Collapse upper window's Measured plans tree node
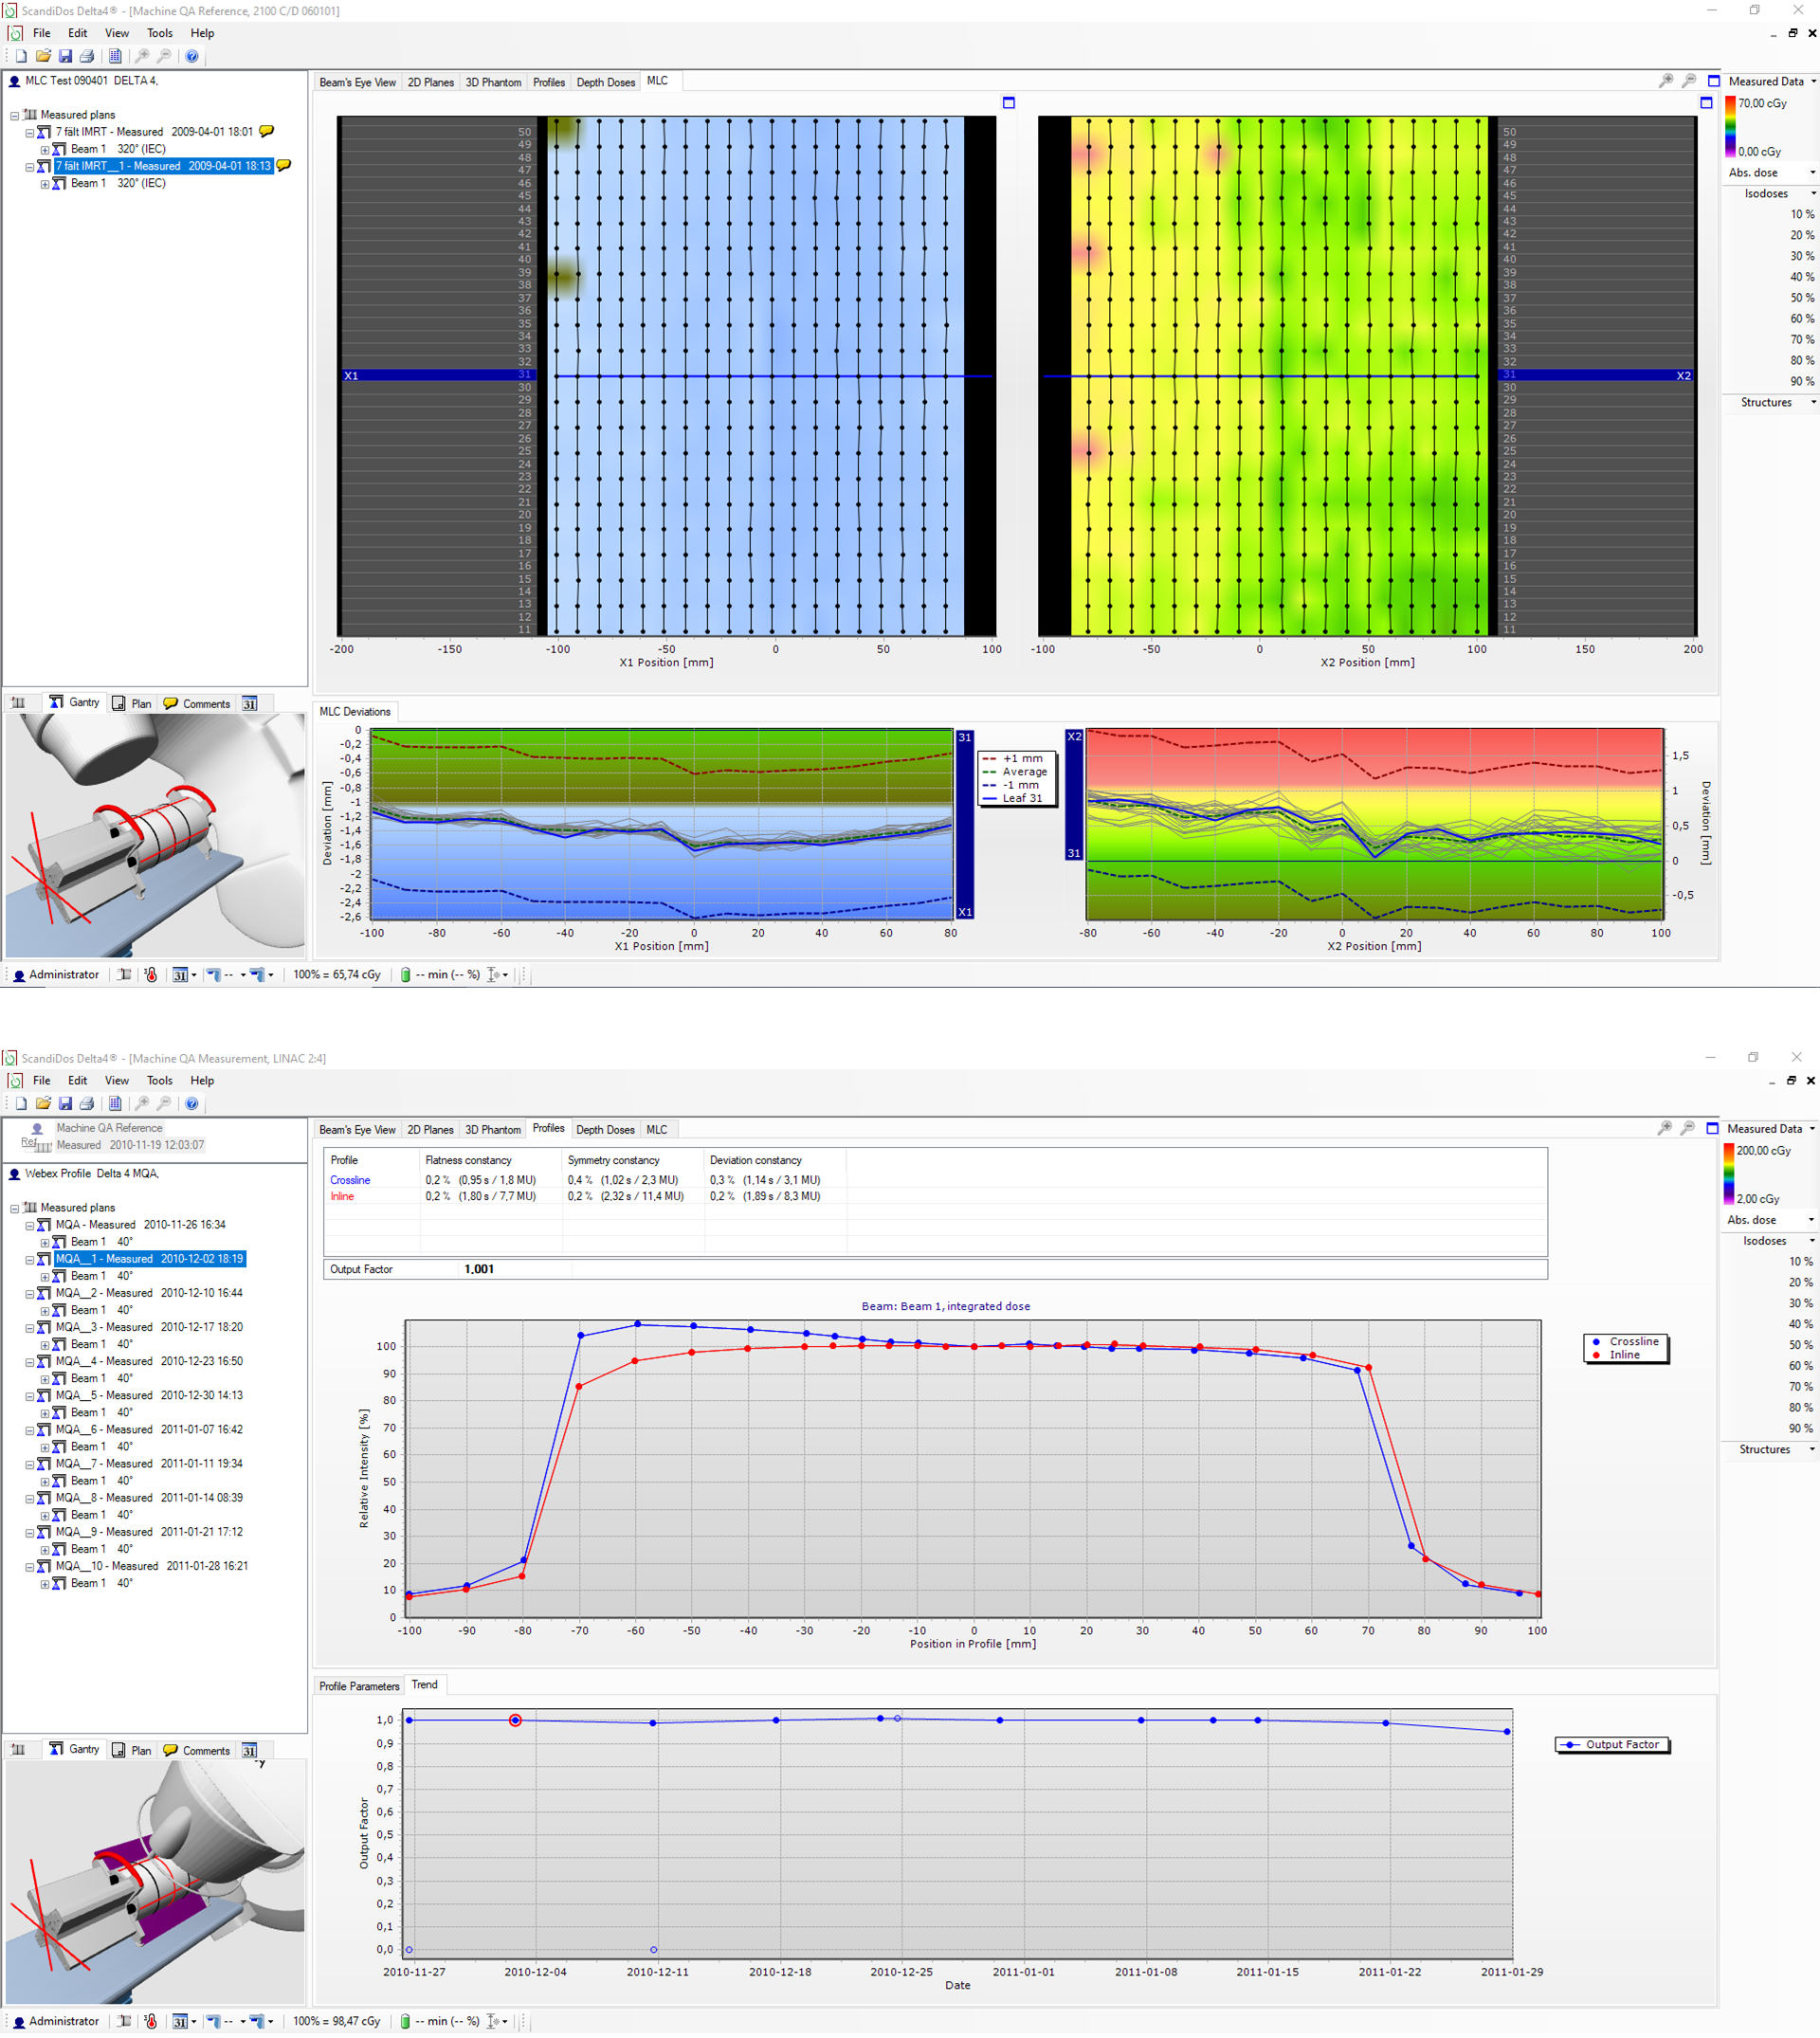1820x2038 pixels. (x=15, y=115)
